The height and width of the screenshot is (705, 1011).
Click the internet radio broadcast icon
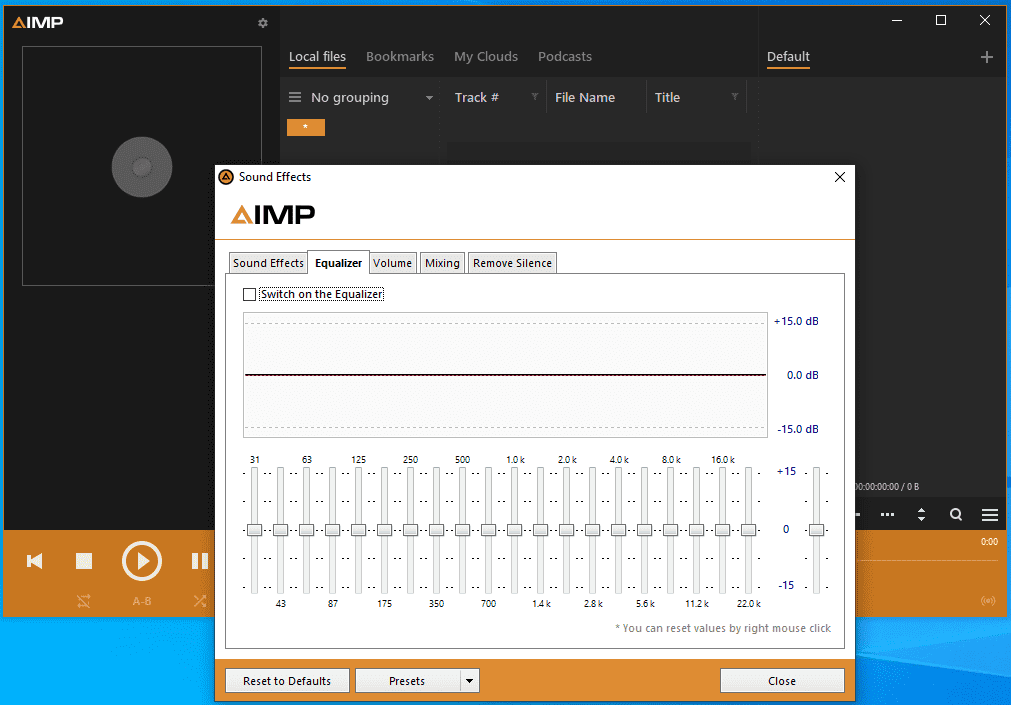point(988,601)
